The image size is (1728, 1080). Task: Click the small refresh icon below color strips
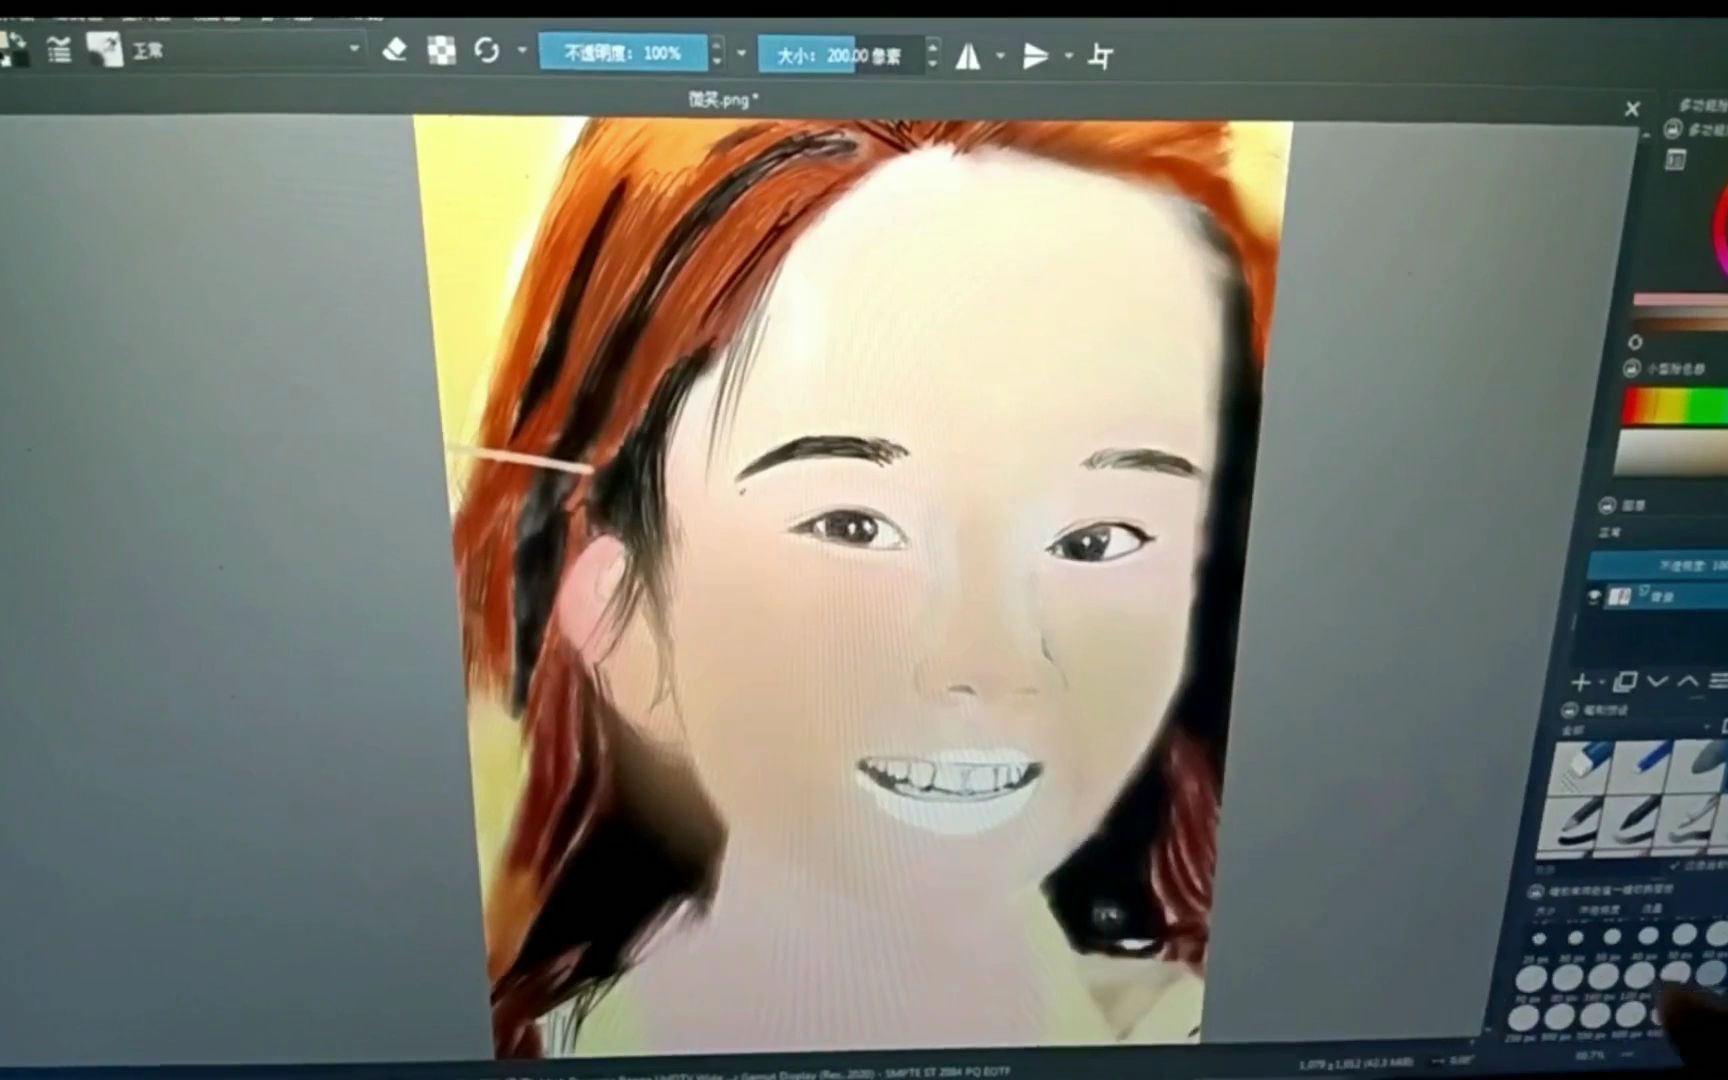(x=1635, y=342)
